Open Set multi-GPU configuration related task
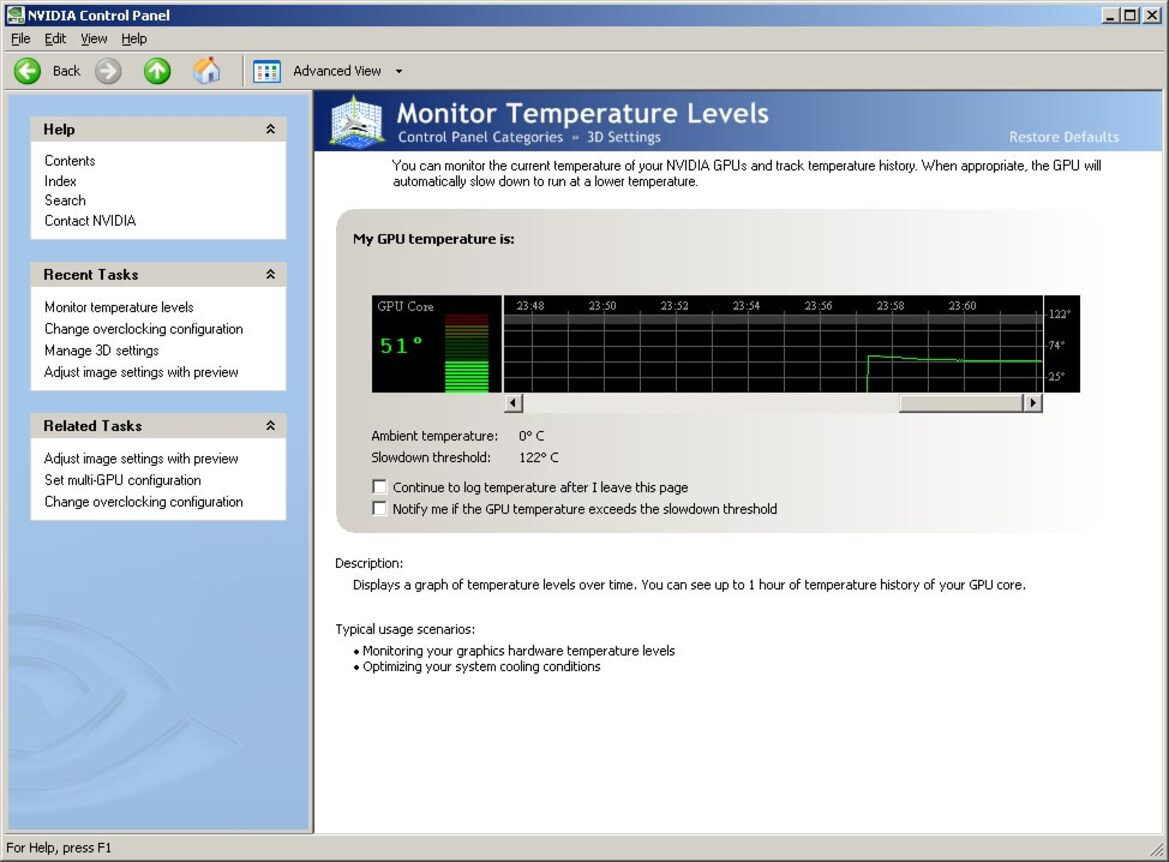Viewport: 1169px width, 862px height. point(122,480)
